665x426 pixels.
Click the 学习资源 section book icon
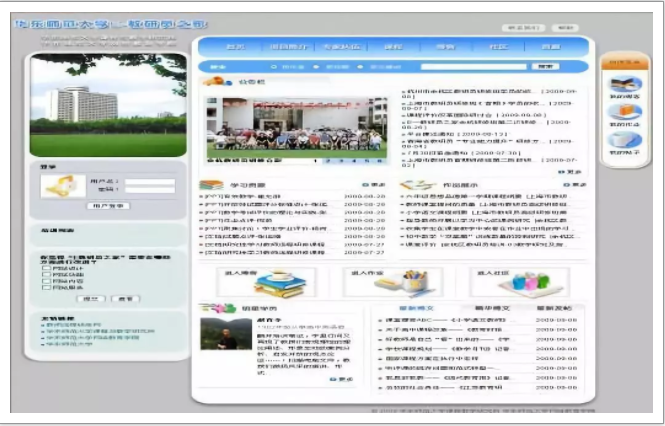[x=211, y=185]
